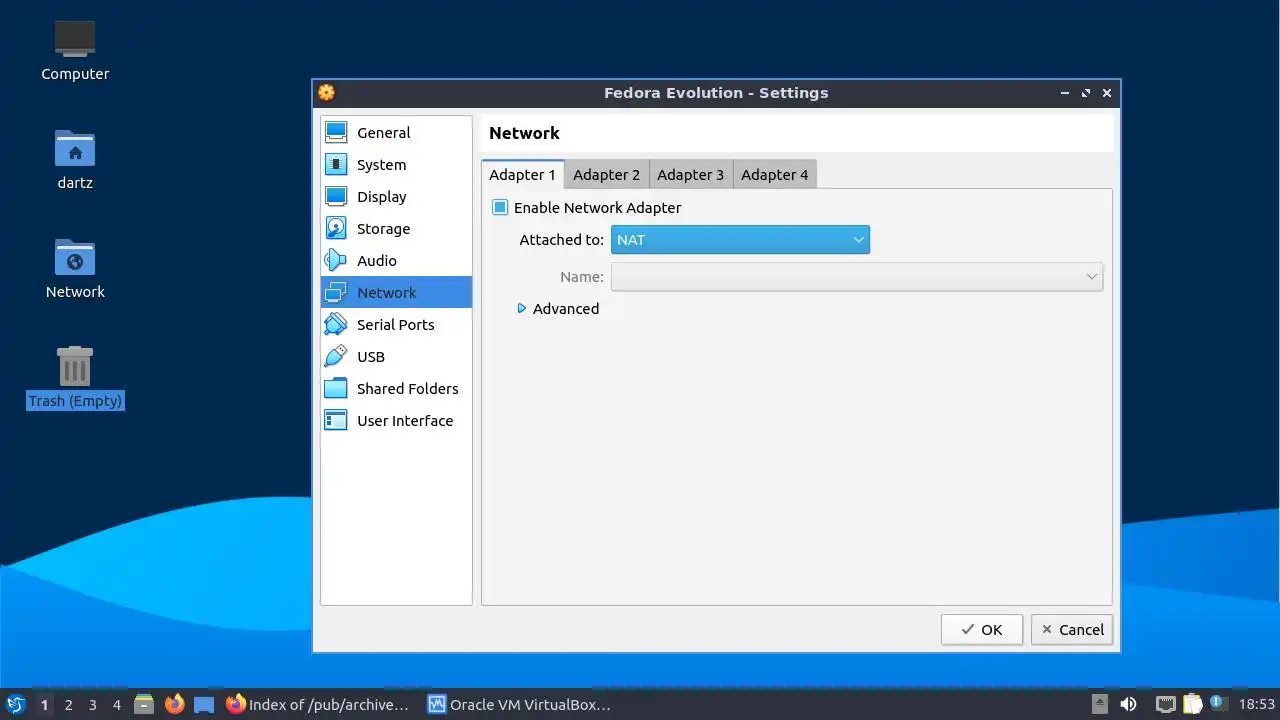Viewport: 1280px width, 720px height.
Task: Toggle the Enable Network Adapter checkbox
Action: [x=587, y=208]
